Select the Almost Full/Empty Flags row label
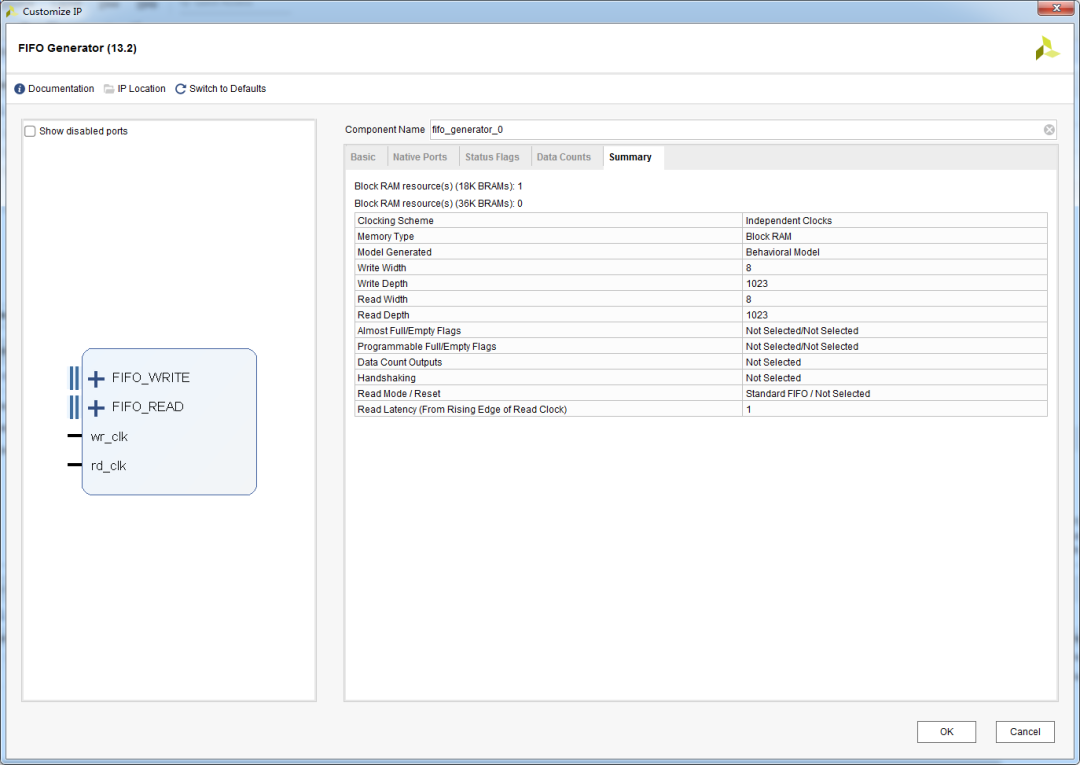The image size is (1080, 765). (x=409, y=331)
